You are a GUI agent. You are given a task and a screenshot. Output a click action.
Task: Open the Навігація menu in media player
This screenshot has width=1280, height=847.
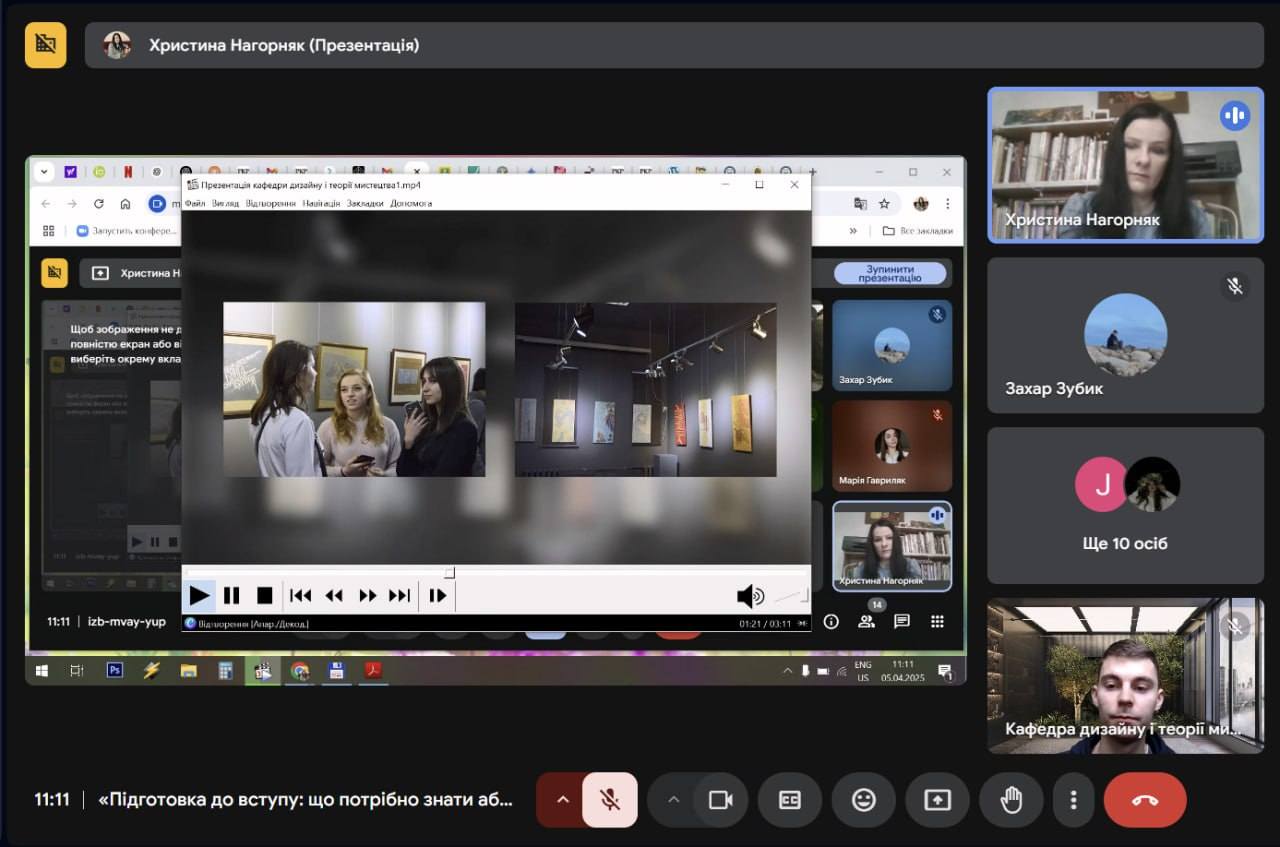point(321,203)
